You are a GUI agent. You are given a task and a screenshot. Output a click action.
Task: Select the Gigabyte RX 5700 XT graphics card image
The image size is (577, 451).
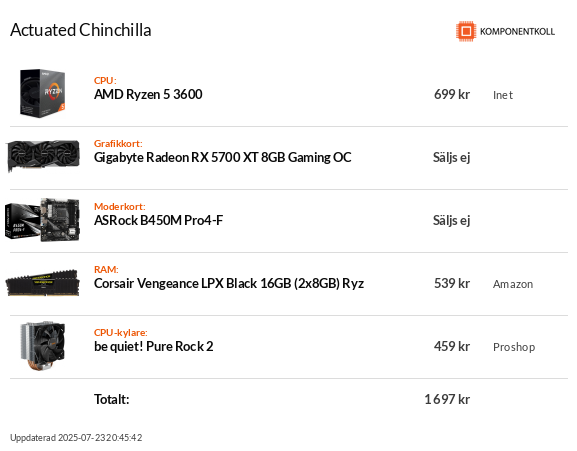pos(43,156)
